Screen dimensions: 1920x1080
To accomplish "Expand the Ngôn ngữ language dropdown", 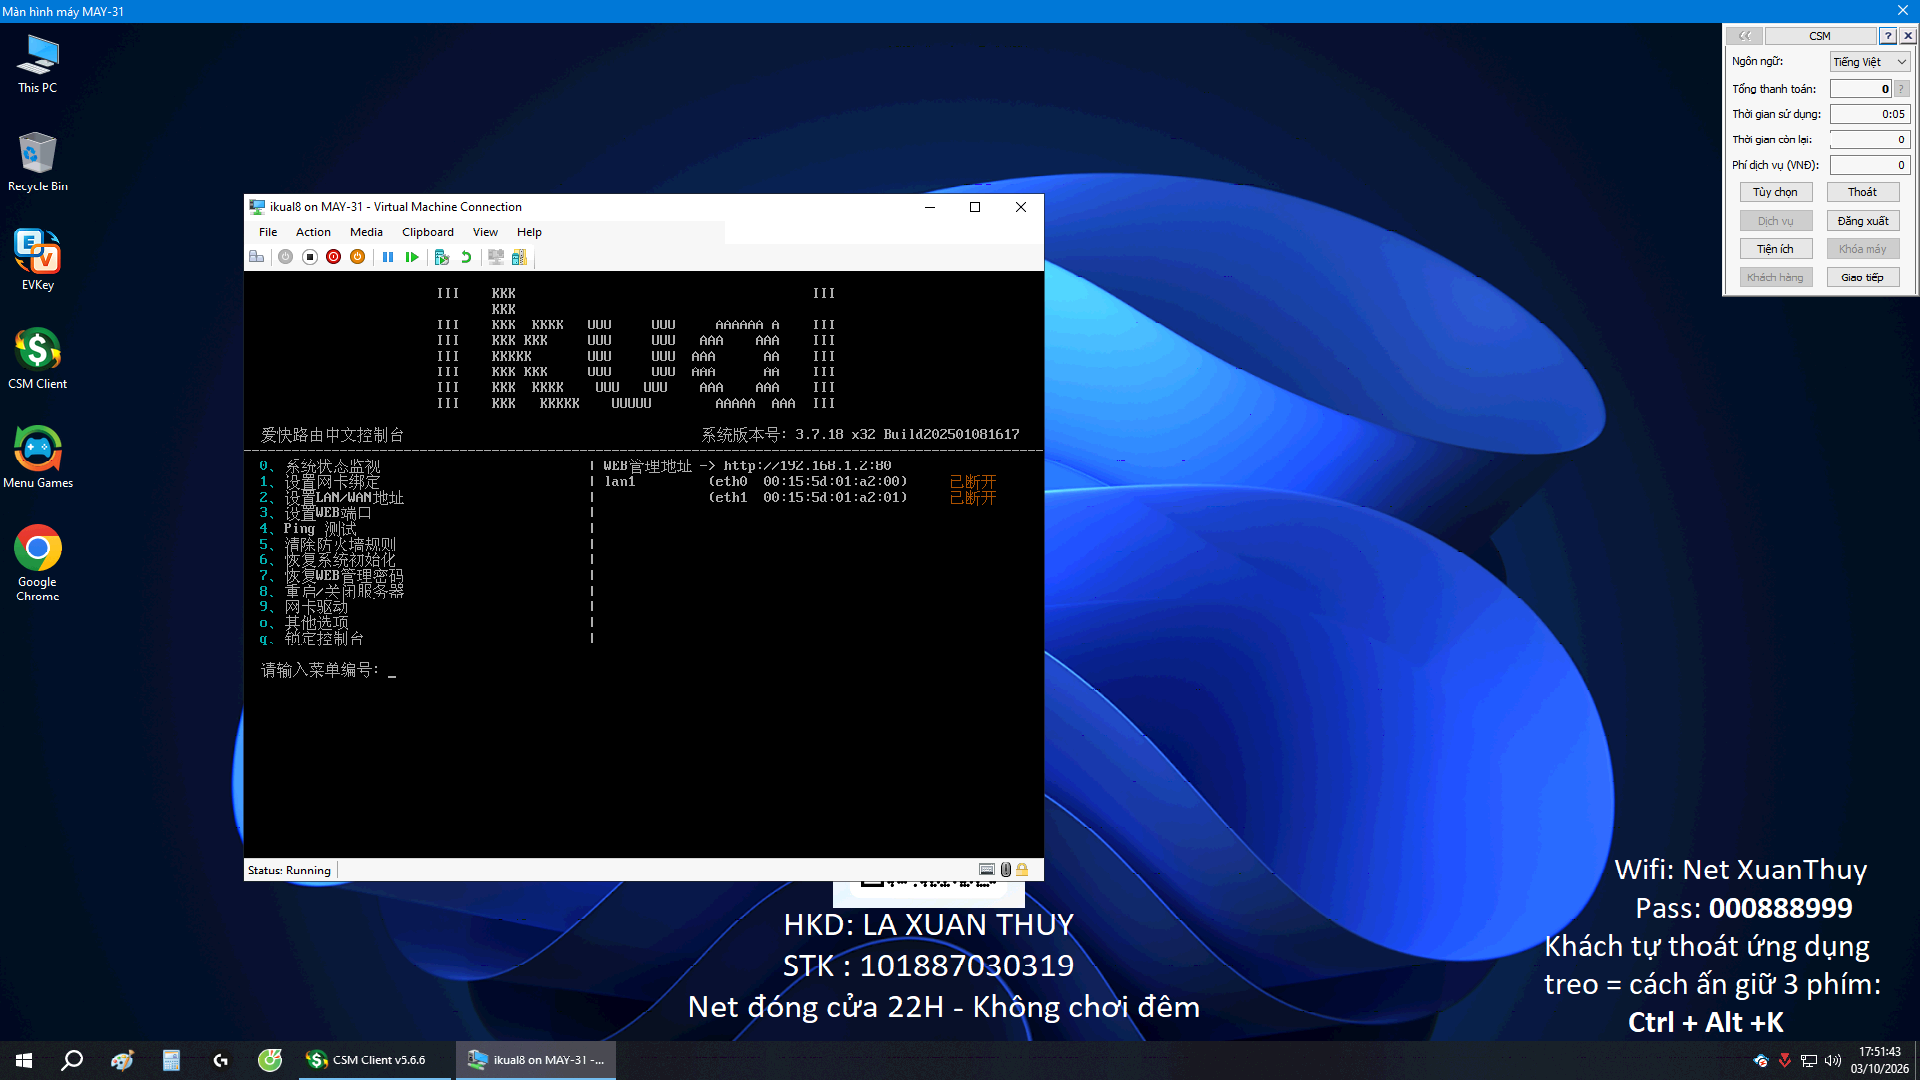I will point(1870,62).
